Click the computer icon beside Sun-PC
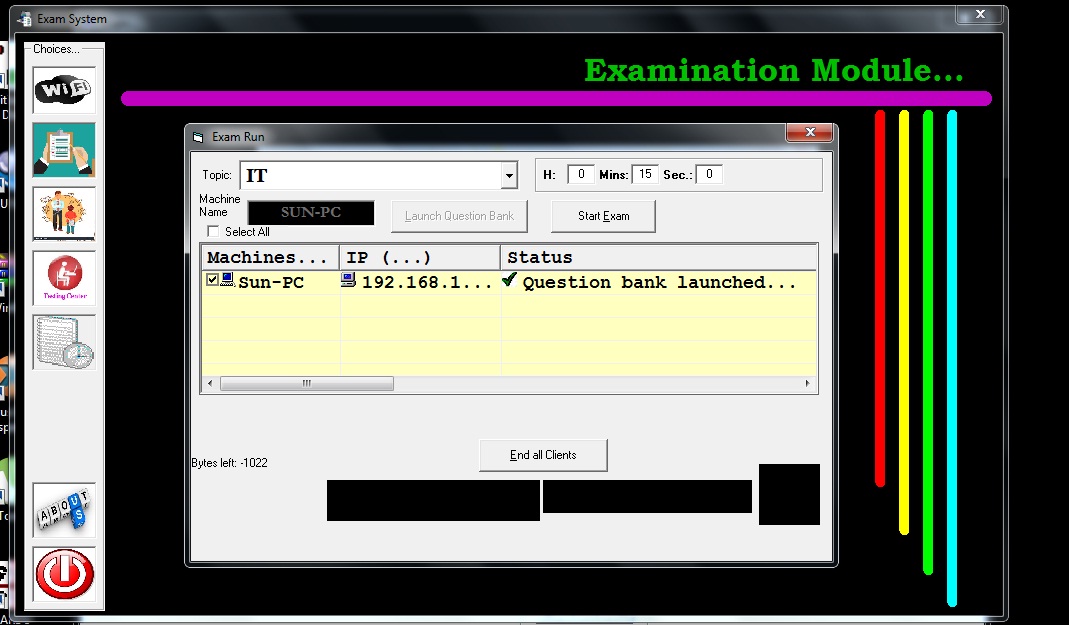 click(x=227, y=279)
